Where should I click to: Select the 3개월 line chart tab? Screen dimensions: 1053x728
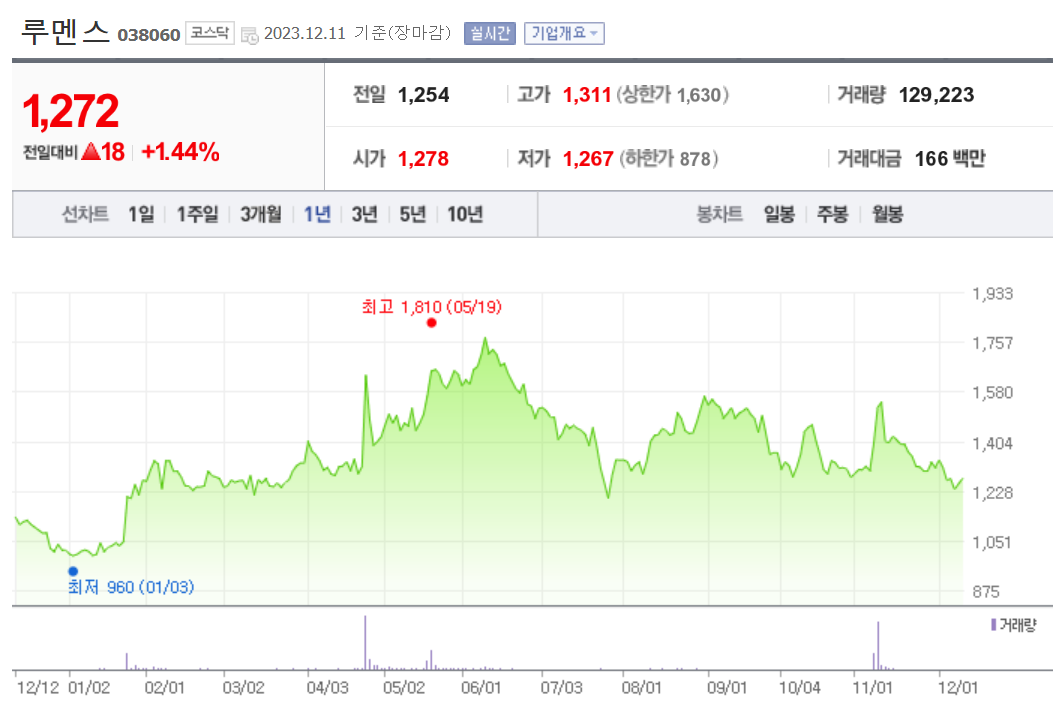click(x=261, y=214)
